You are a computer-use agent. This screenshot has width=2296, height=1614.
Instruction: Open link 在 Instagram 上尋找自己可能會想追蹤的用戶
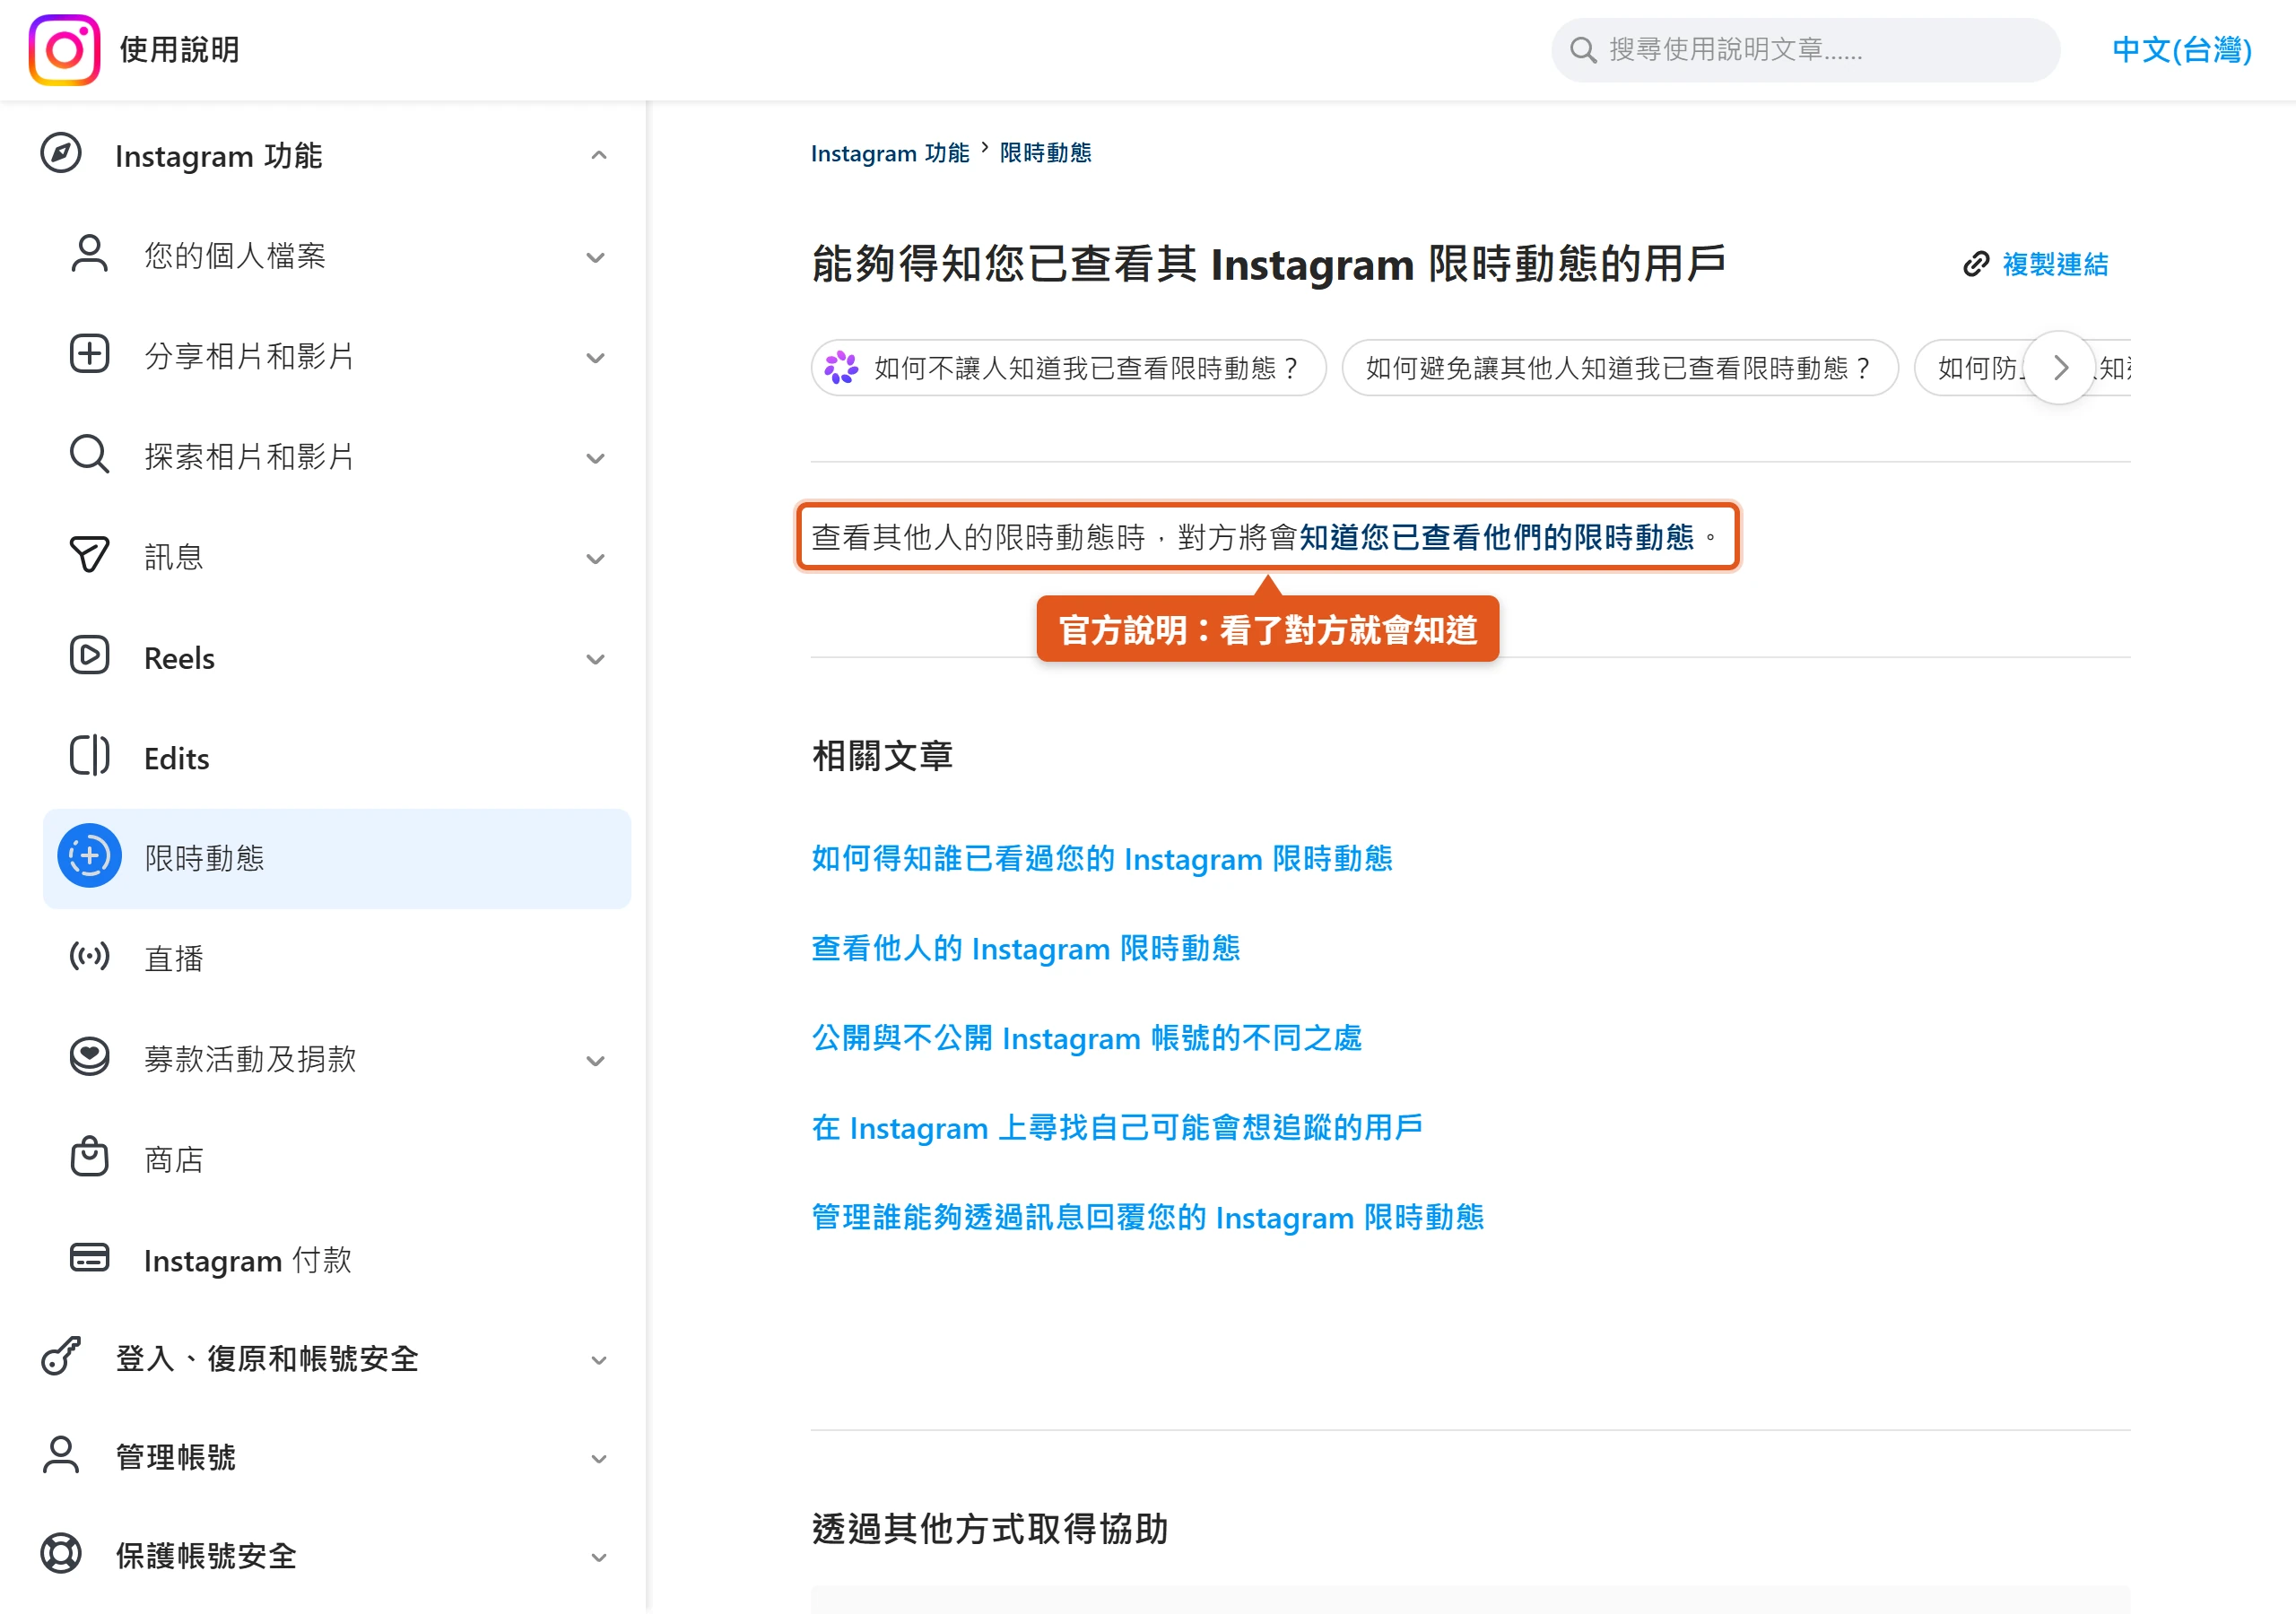coord(1117,1128)
